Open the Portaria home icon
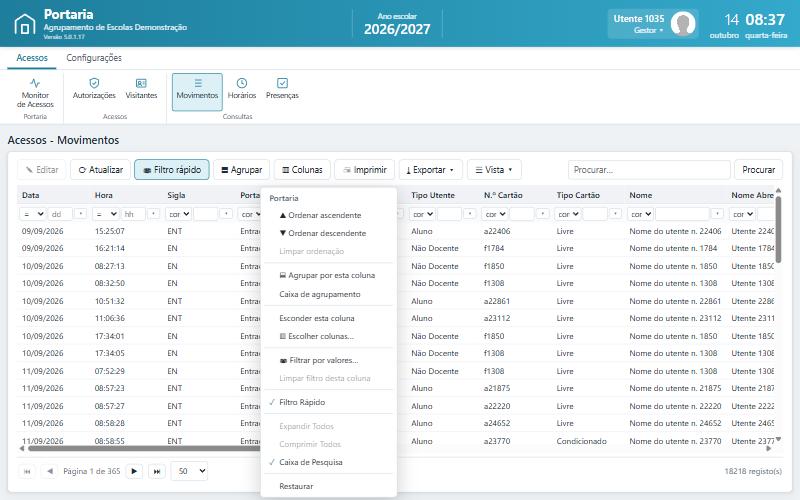 (x=24, y=24)
